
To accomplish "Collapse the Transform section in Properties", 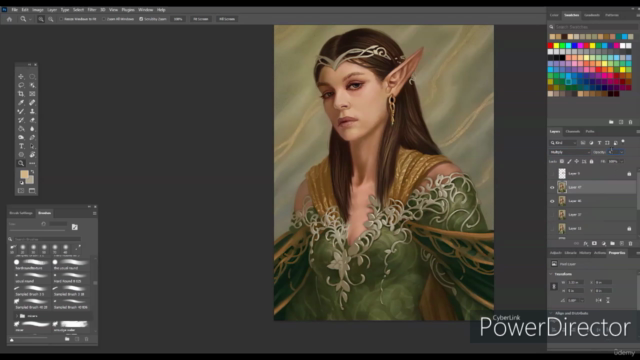I will tap(551, 274).
